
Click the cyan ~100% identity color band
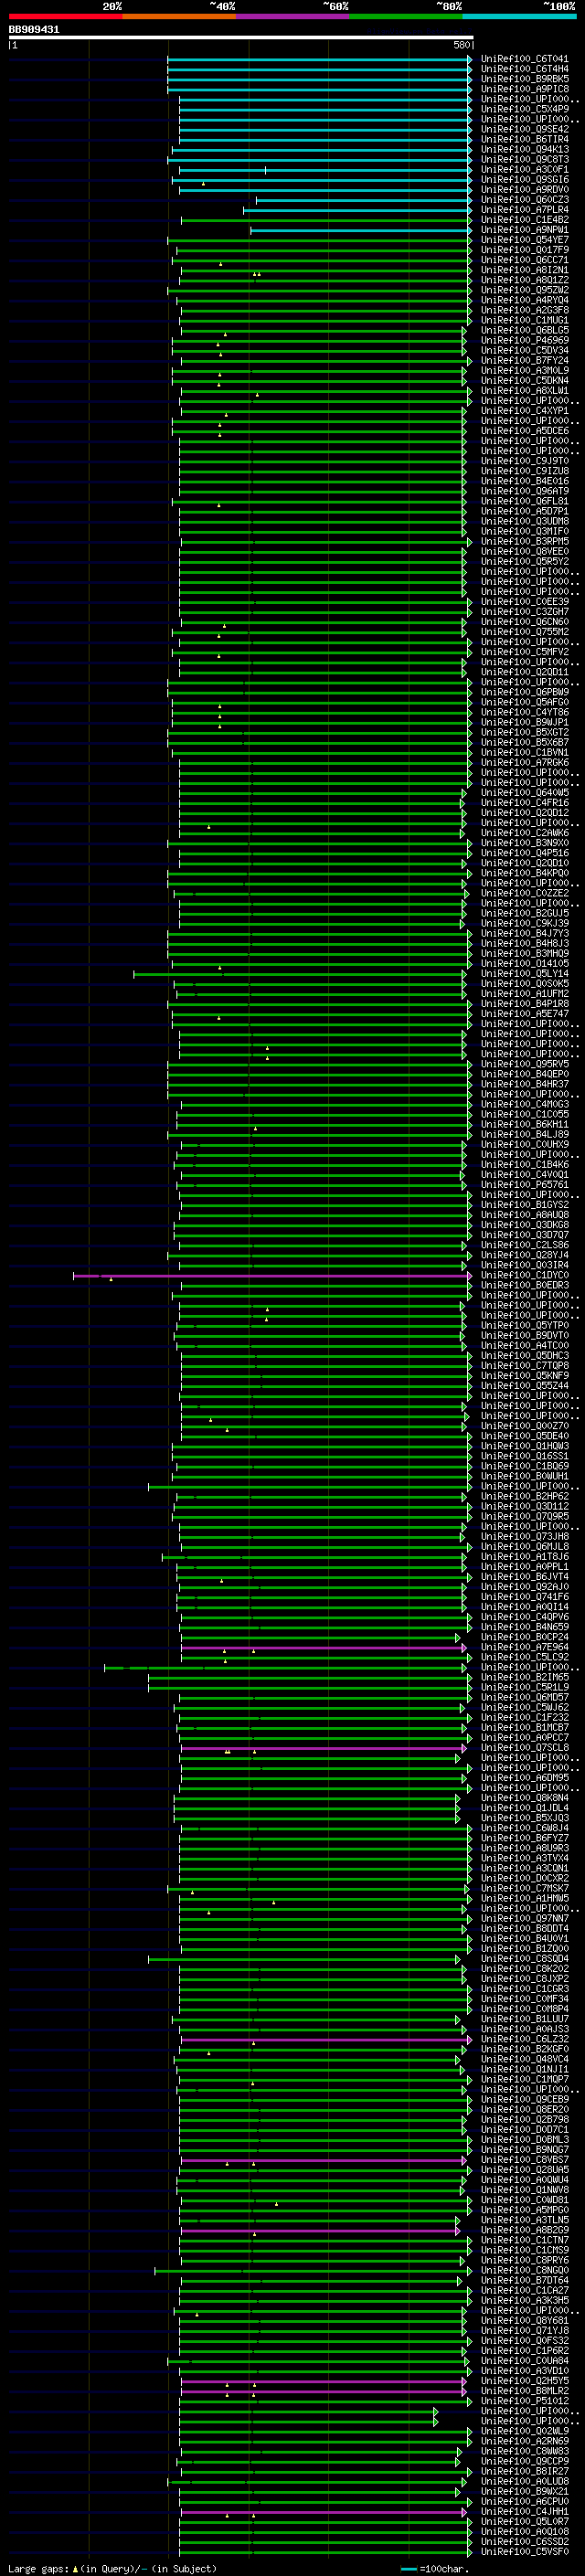click(519, 16)
